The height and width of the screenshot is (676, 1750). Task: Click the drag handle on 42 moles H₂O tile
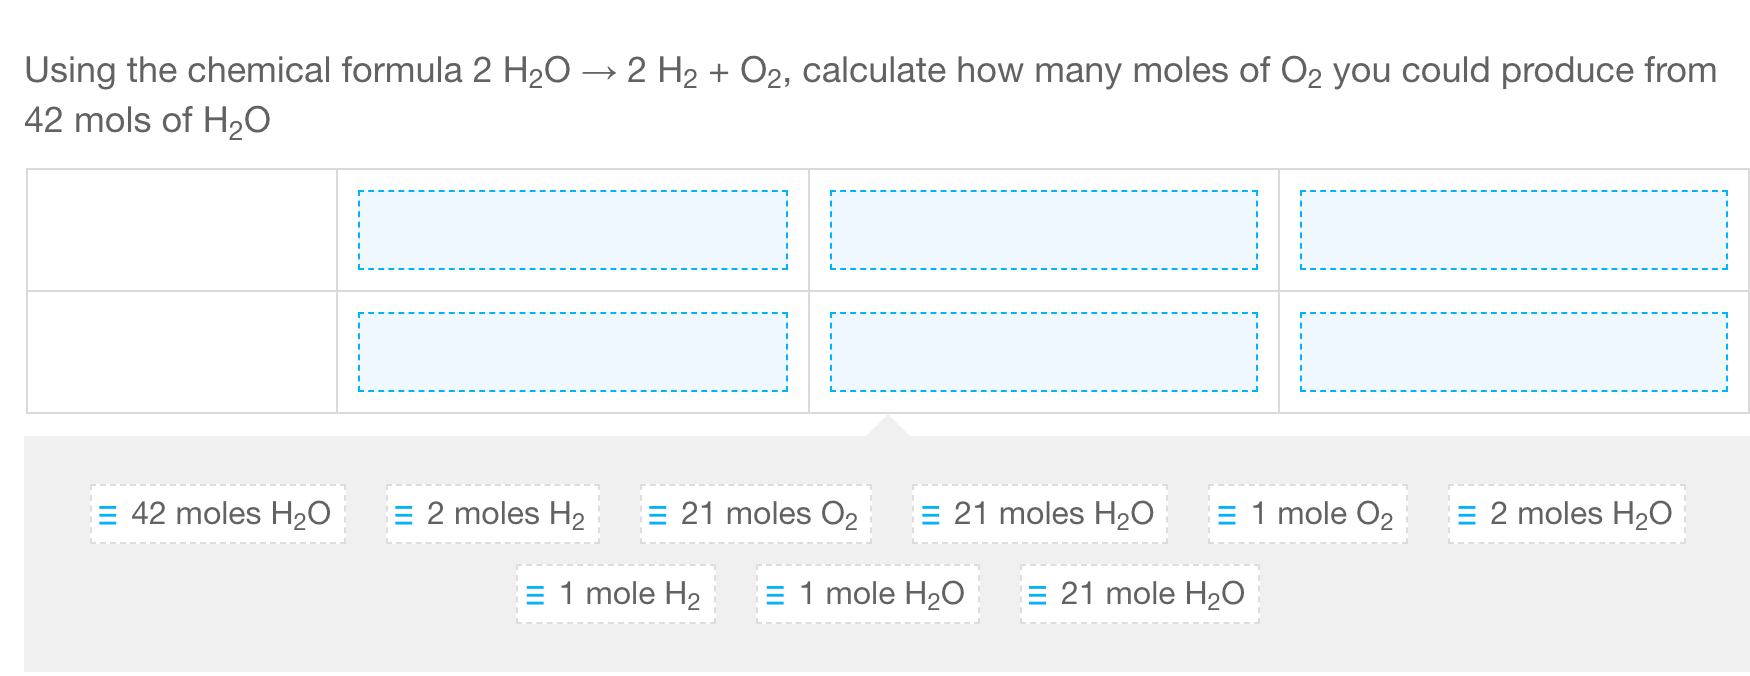click(x=106, y=514)
